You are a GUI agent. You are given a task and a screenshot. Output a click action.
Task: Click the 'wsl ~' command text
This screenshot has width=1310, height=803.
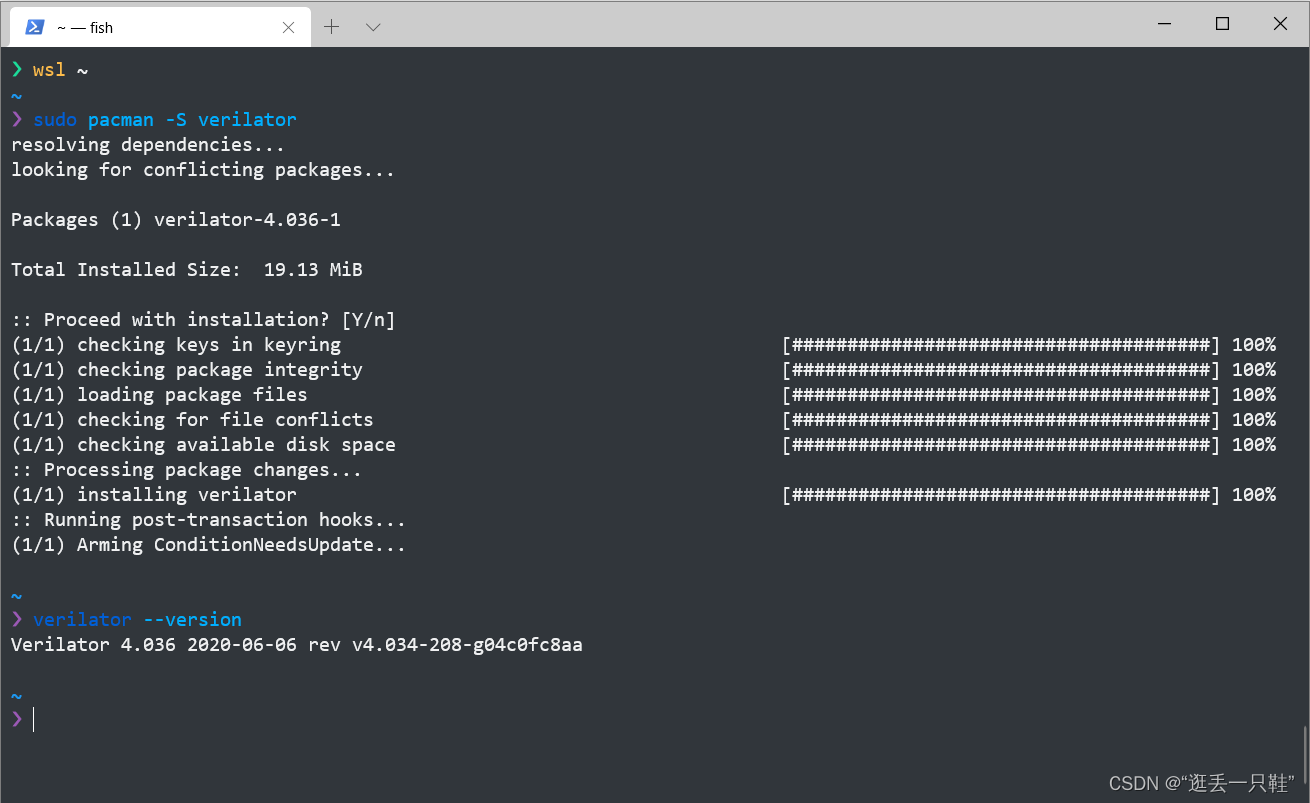coord(60,70)
